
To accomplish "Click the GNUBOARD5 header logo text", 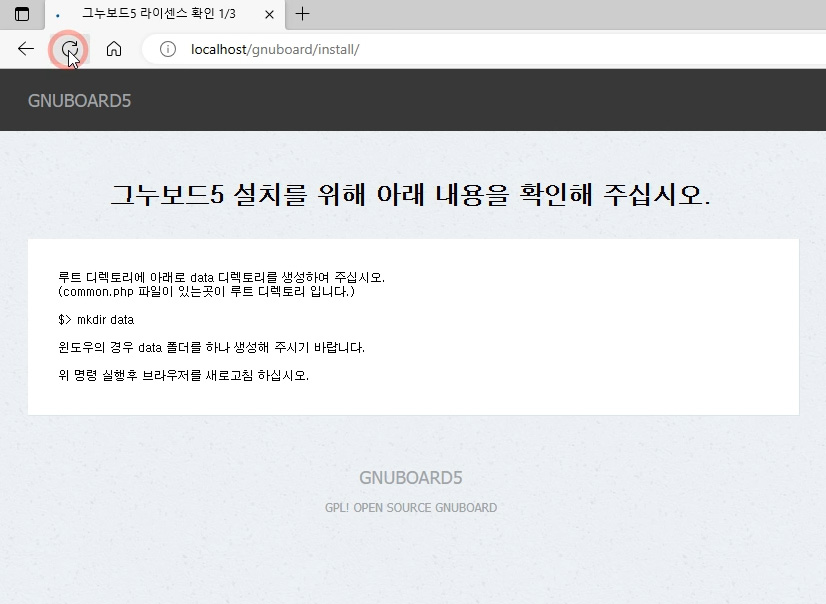I will point(79,101).
